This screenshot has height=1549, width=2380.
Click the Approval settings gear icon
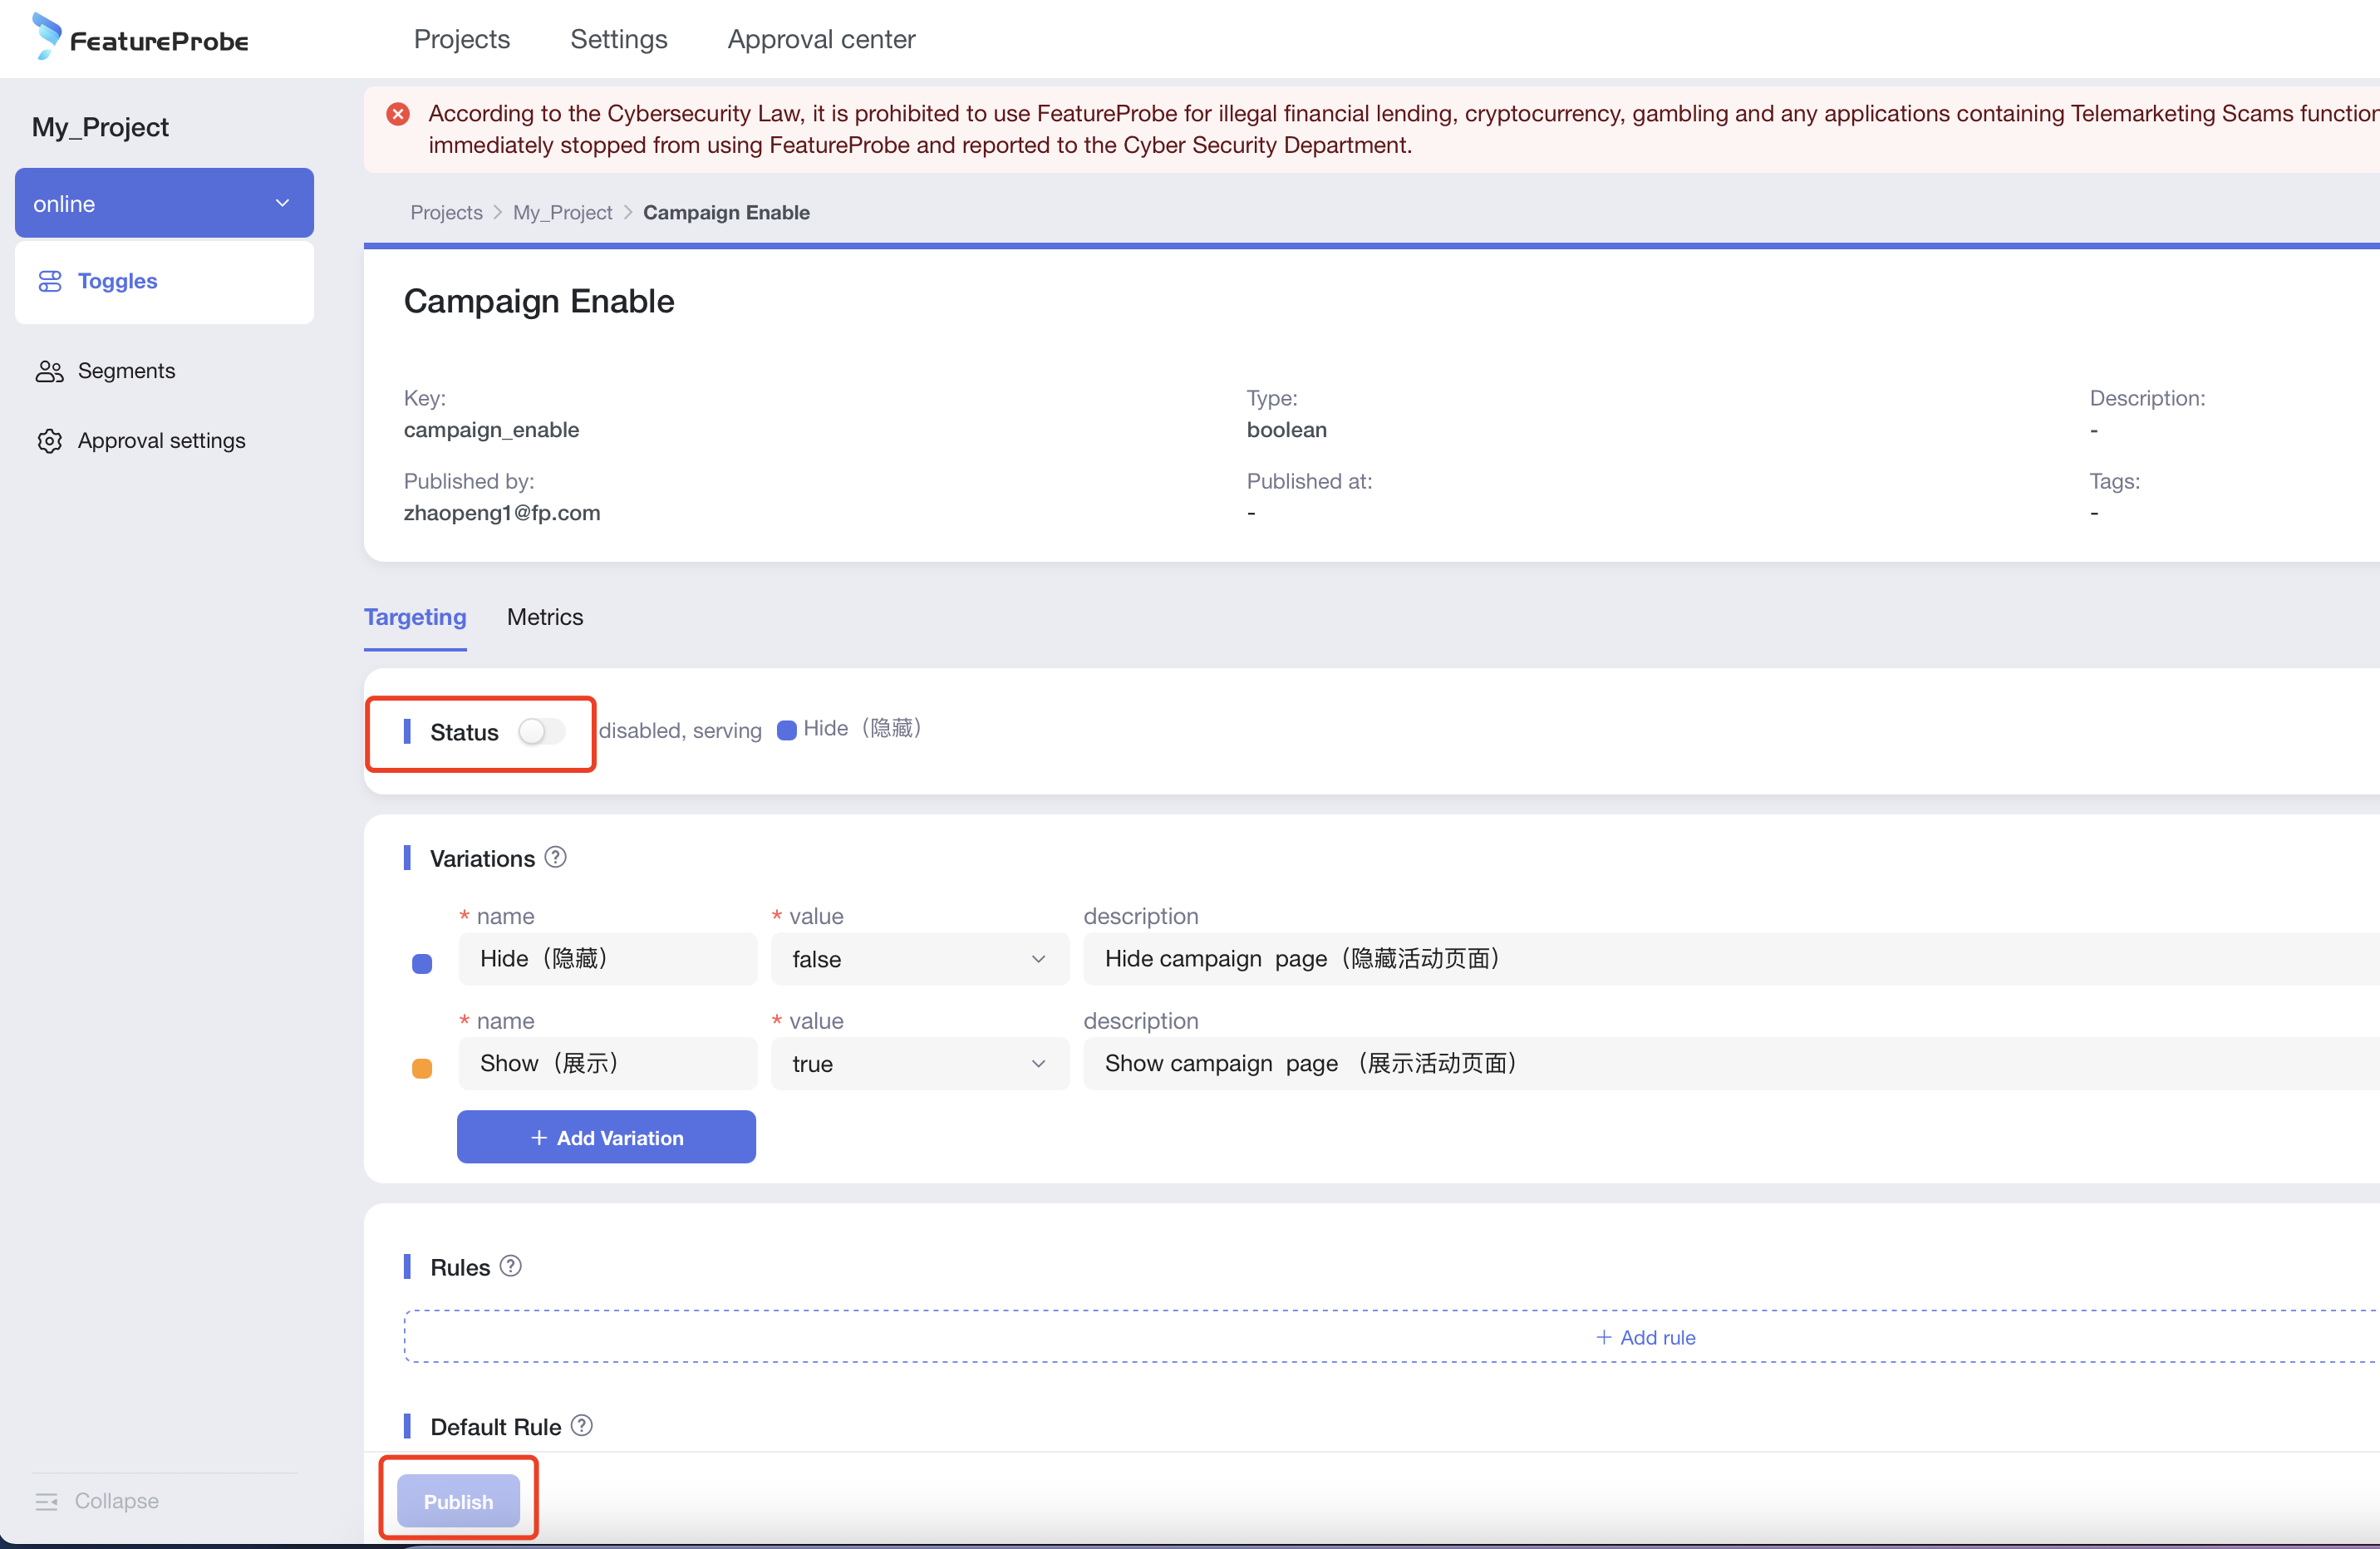(49, 441)
